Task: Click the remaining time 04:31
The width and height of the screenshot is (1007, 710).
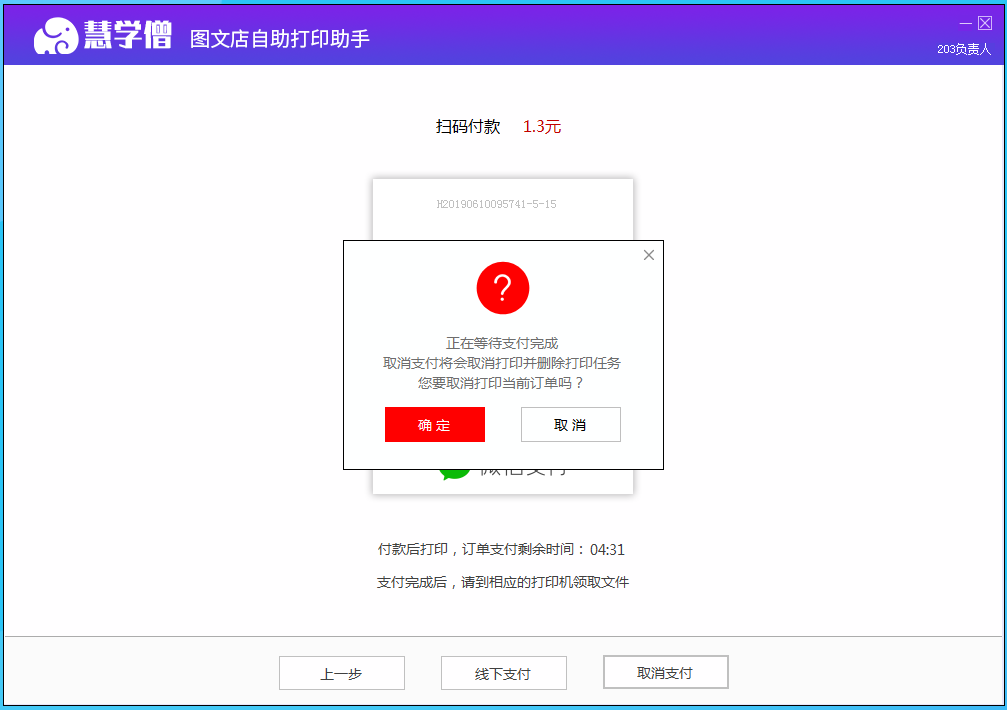Action: [607, 550]
